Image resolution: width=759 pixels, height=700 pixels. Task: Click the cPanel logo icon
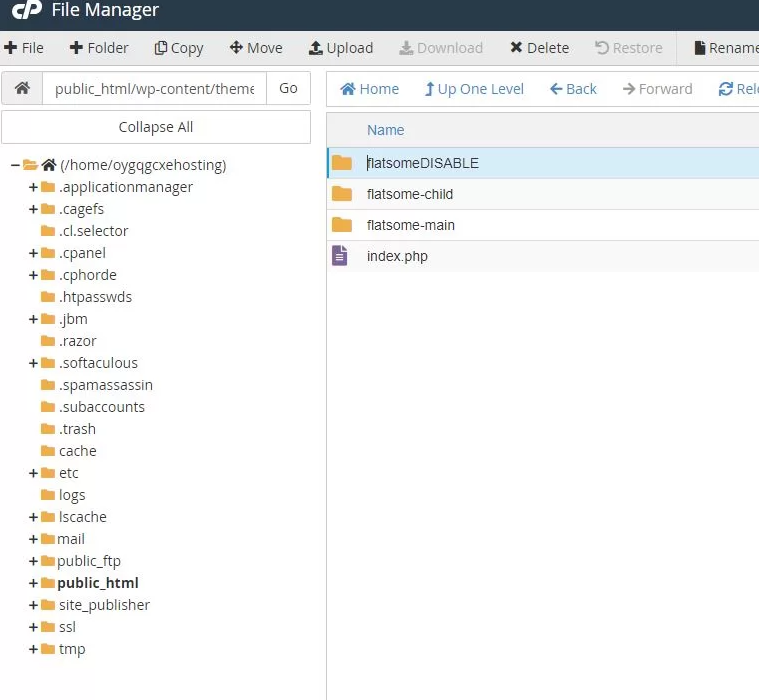click(27, 9)
